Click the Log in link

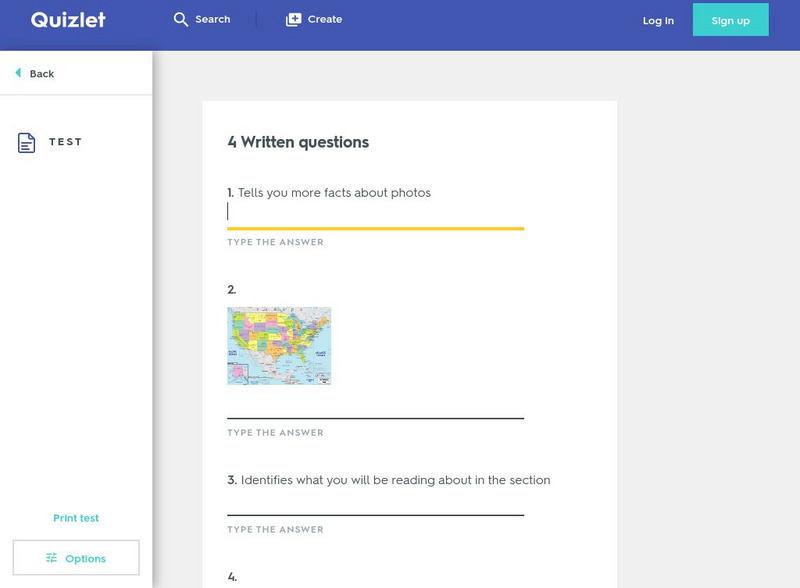658,20
